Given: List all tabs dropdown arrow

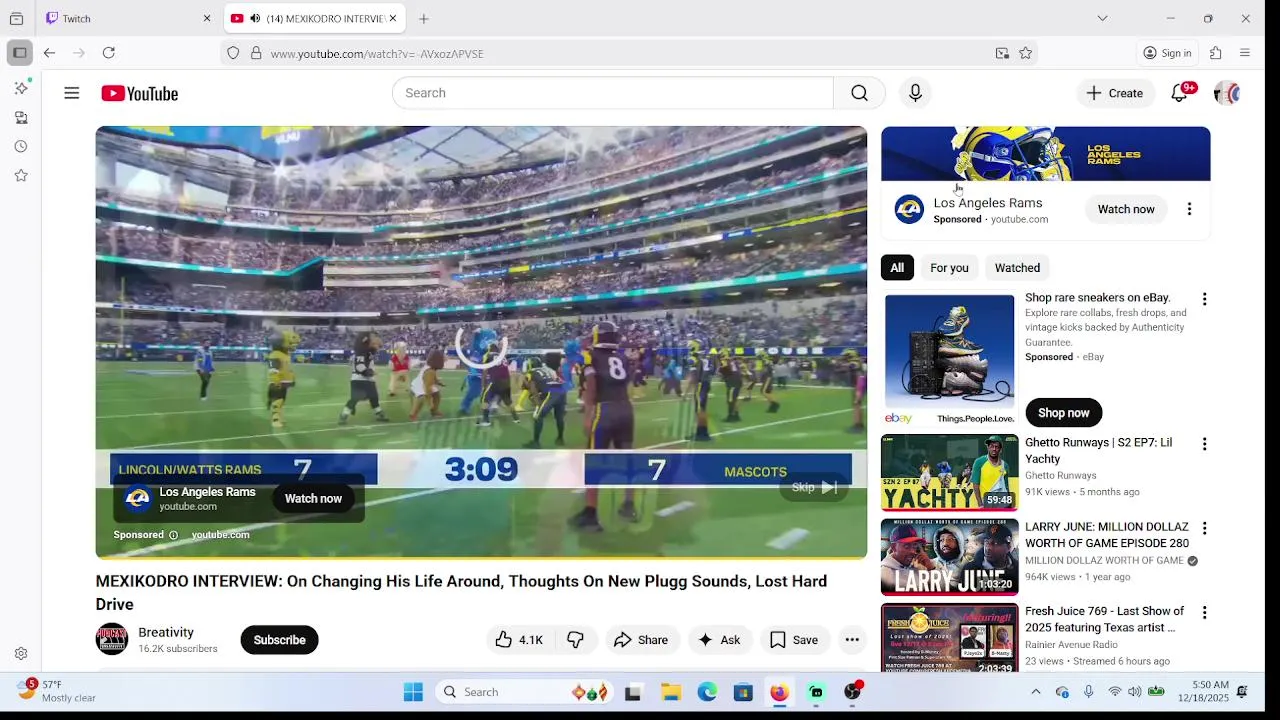Looking at the screenshot, I should 1102,18.
